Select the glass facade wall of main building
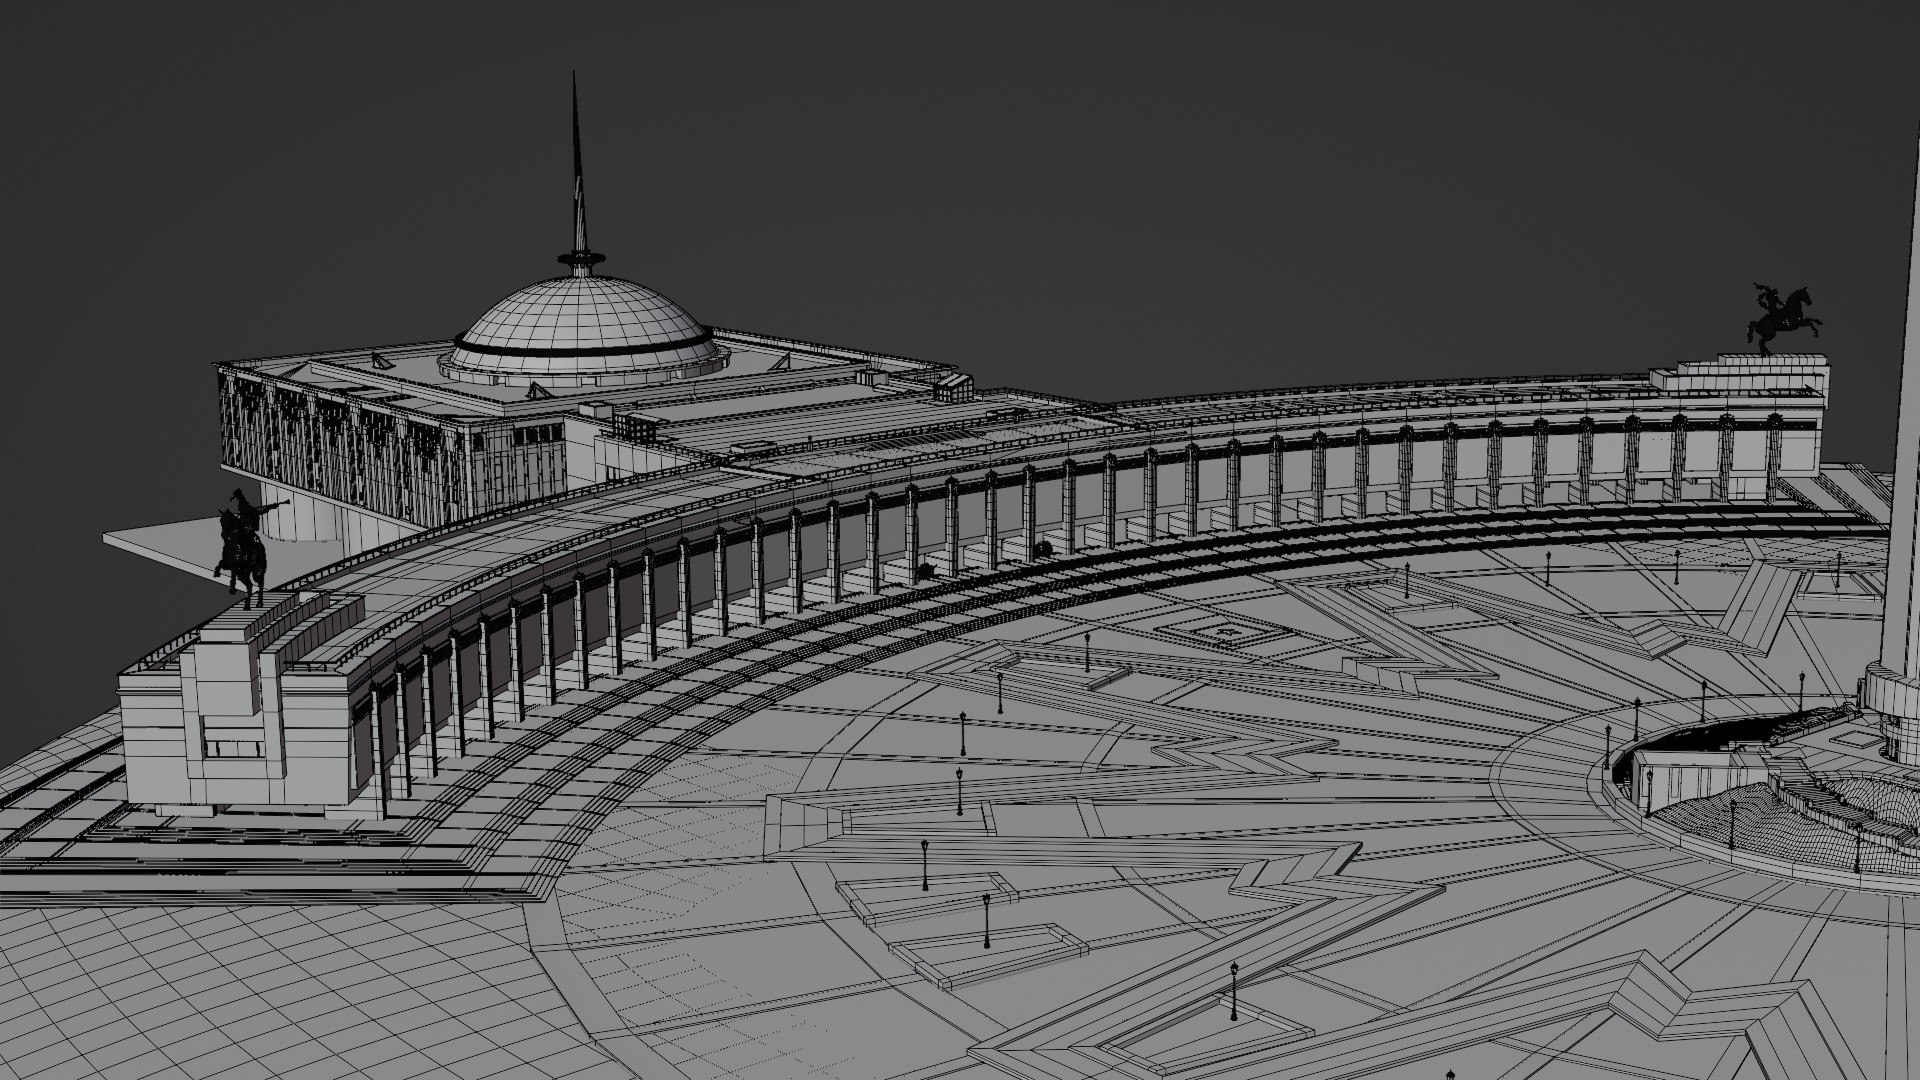The image size is (1920, 1080). (330, 440)
